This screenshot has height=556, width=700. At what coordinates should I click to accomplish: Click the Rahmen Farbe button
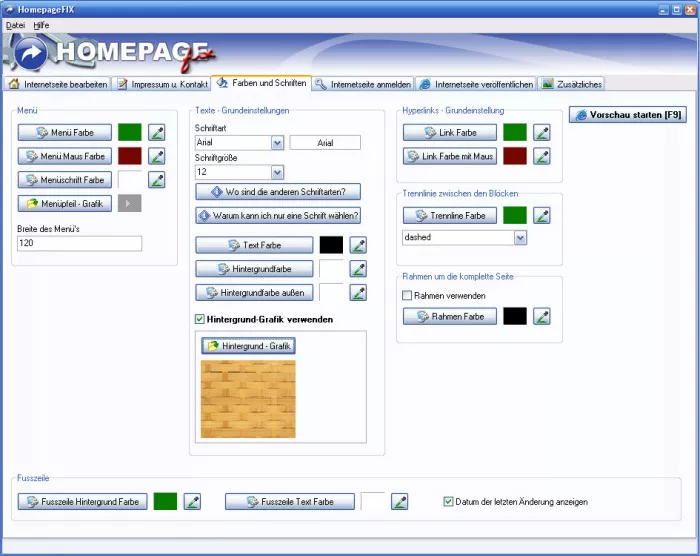[450, 317]
